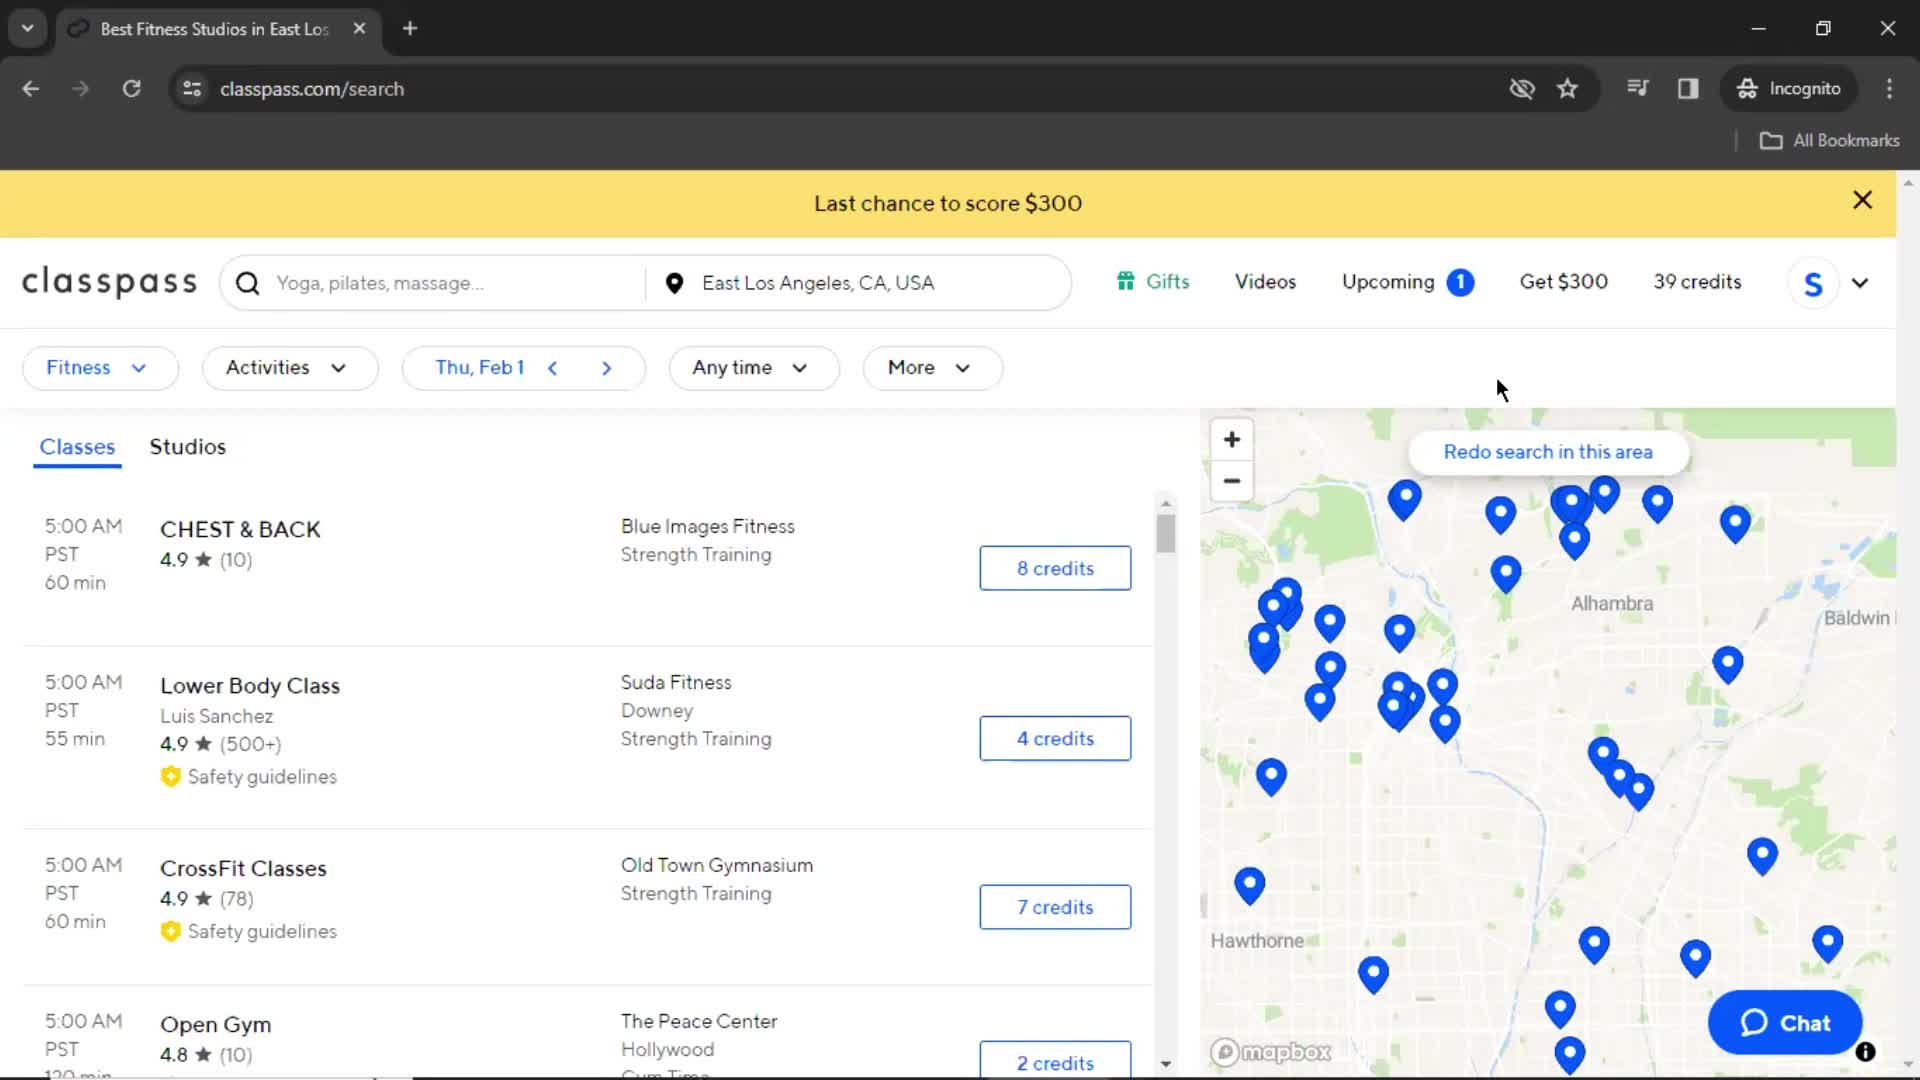The width and height of the screenshot is (1920, 1080).
Task: Open a new browser tab
Action: [410, 29]
